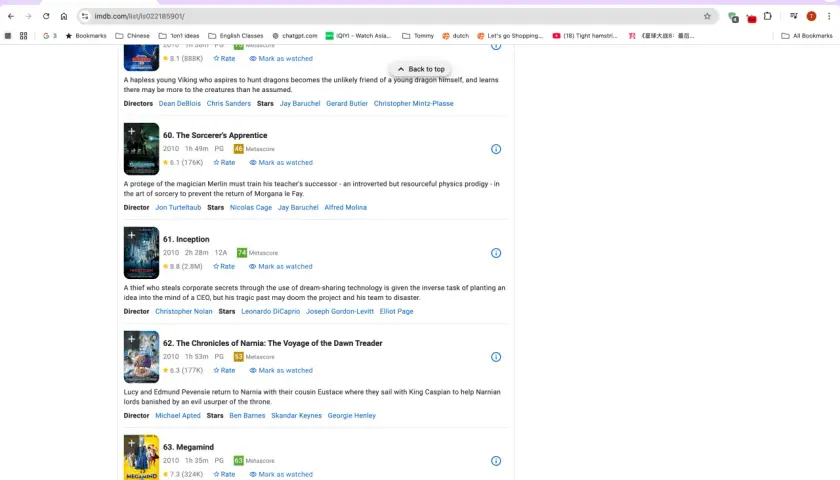Open The Sorcerer's Apprentice title link
Image resolution: width=840 pixels, height=480 pixels.
[215, 135]
